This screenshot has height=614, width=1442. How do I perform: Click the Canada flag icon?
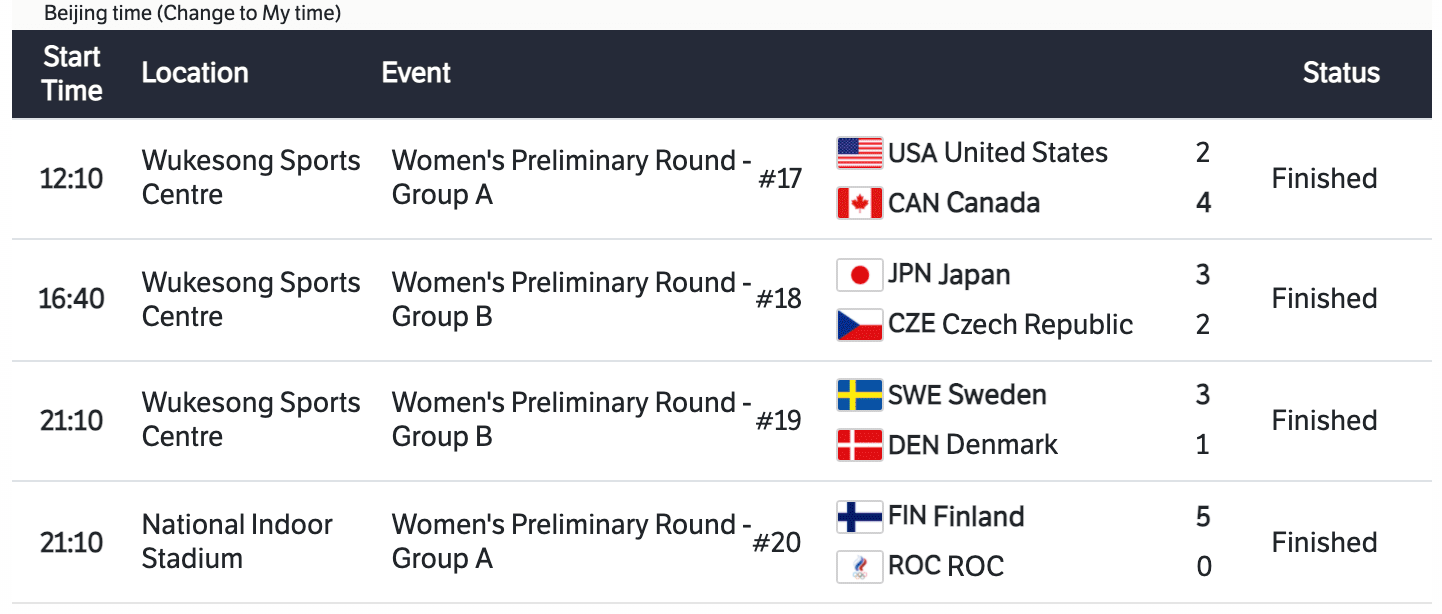point(859,203)
